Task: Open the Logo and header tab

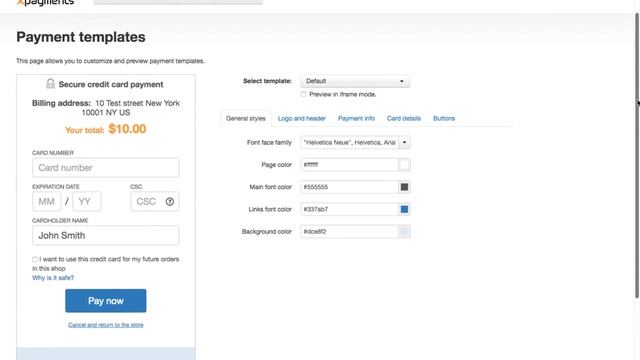Action: tap(302, 118)
